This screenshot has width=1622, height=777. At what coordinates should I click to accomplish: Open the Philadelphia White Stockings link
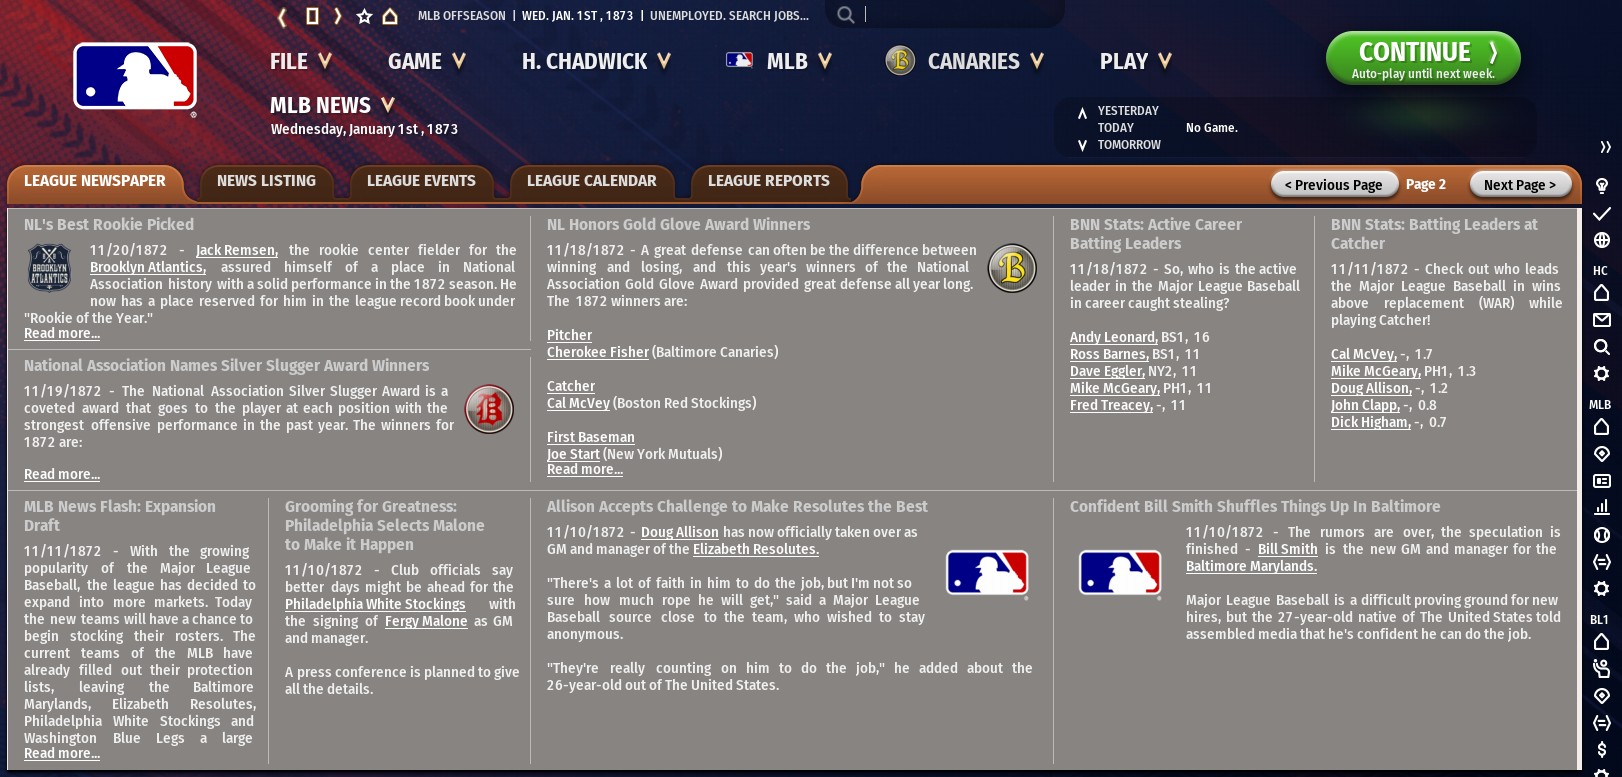point(375,604)
